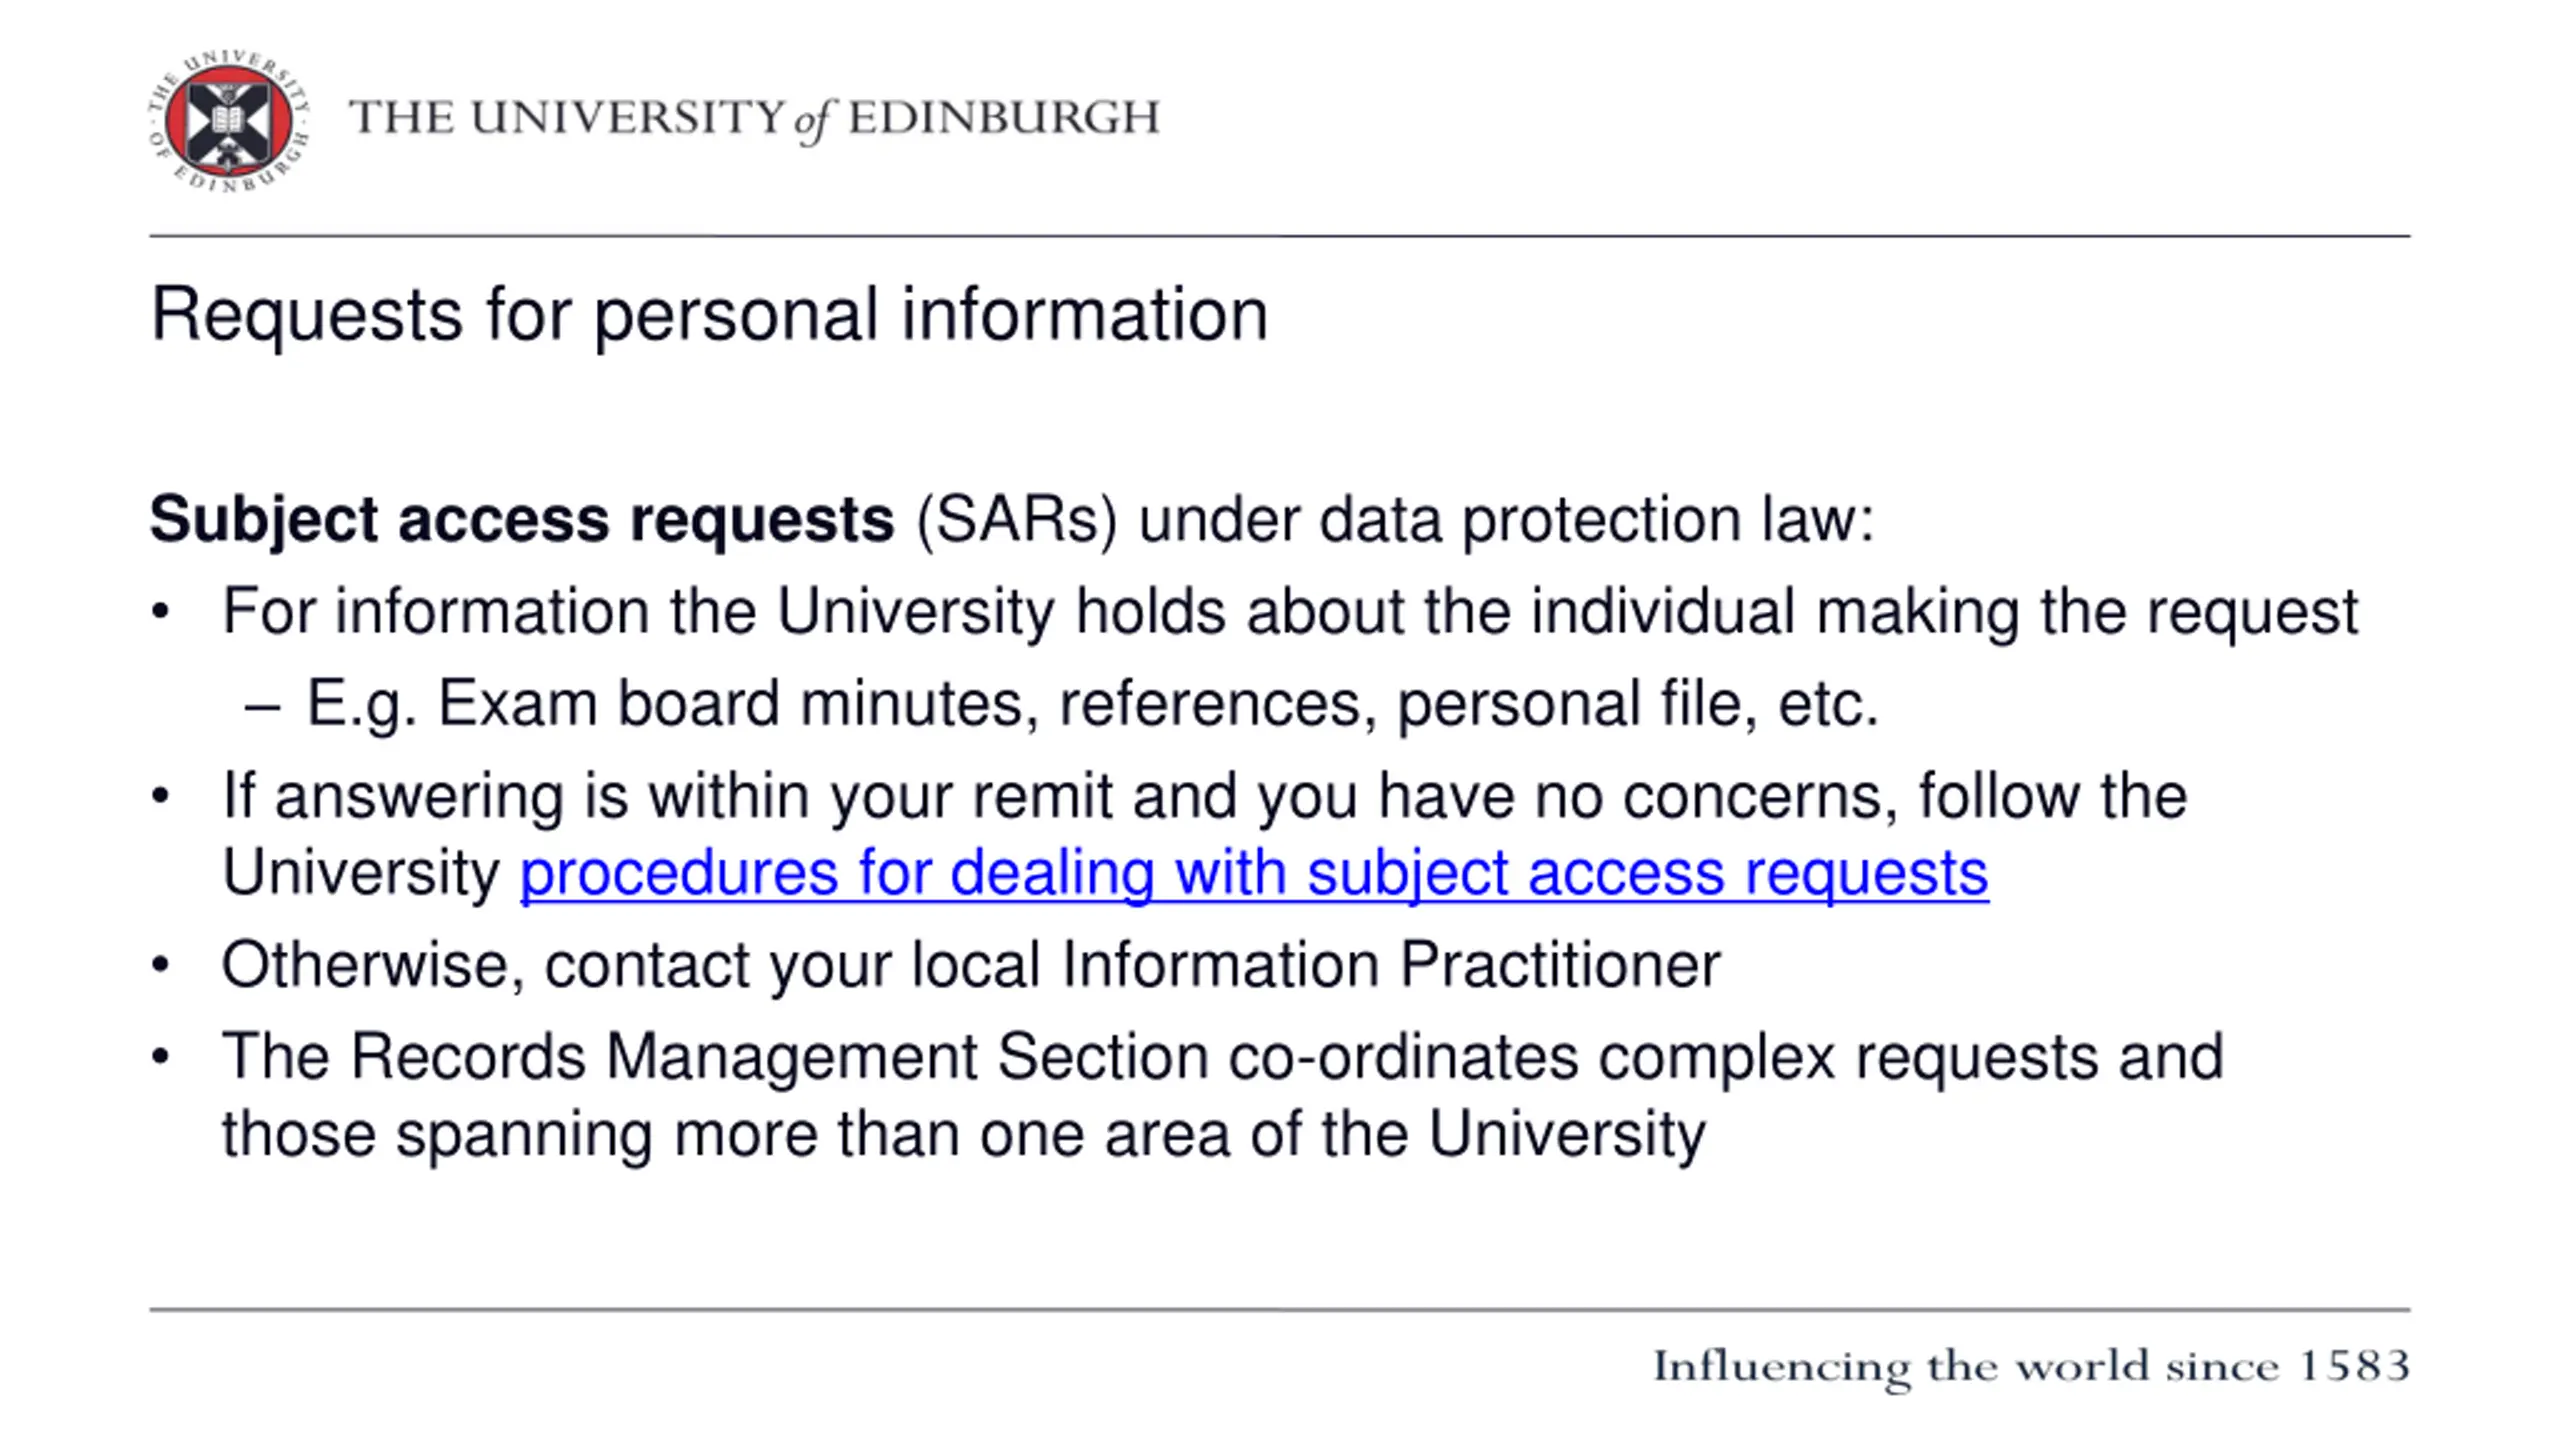Click the line 'those spanning more than one area'
The height and width of the screenshot is (1440, 2560).
tap(963, 1135)
